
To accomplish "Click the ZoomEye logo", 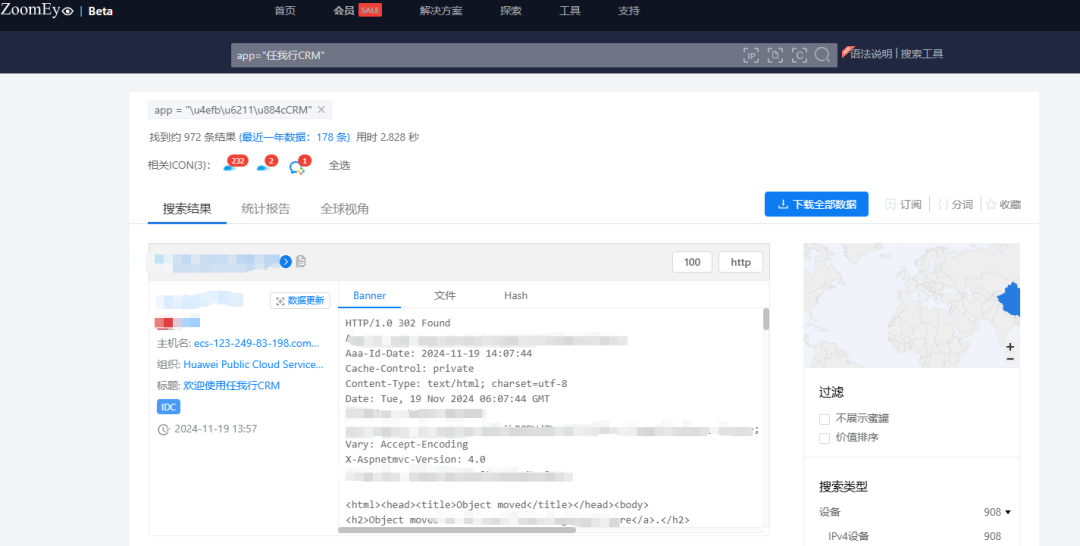I will click(x=37, y=10).
